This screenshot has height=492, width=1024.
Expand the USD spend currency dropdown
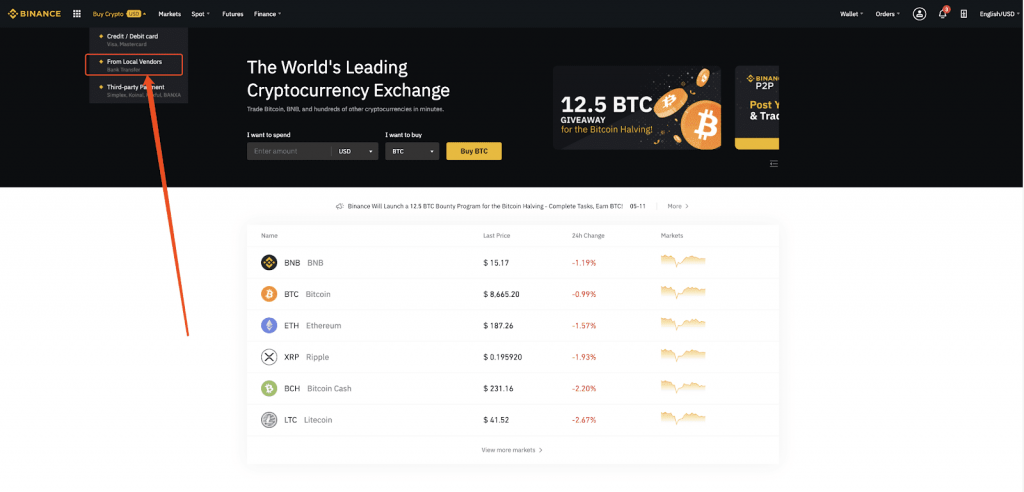[x=356, y=151]
